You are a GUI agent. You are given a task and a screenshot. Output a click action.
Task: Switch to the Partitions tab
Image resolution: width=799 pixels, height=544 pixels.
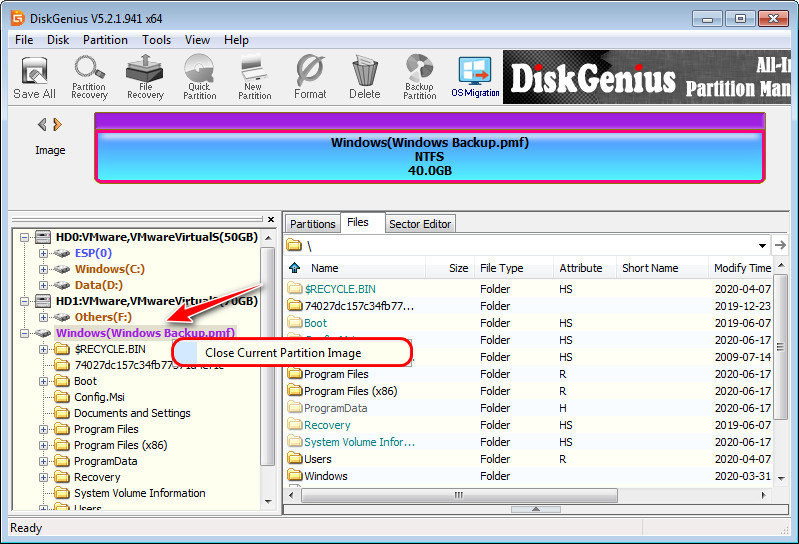[312, 224]
